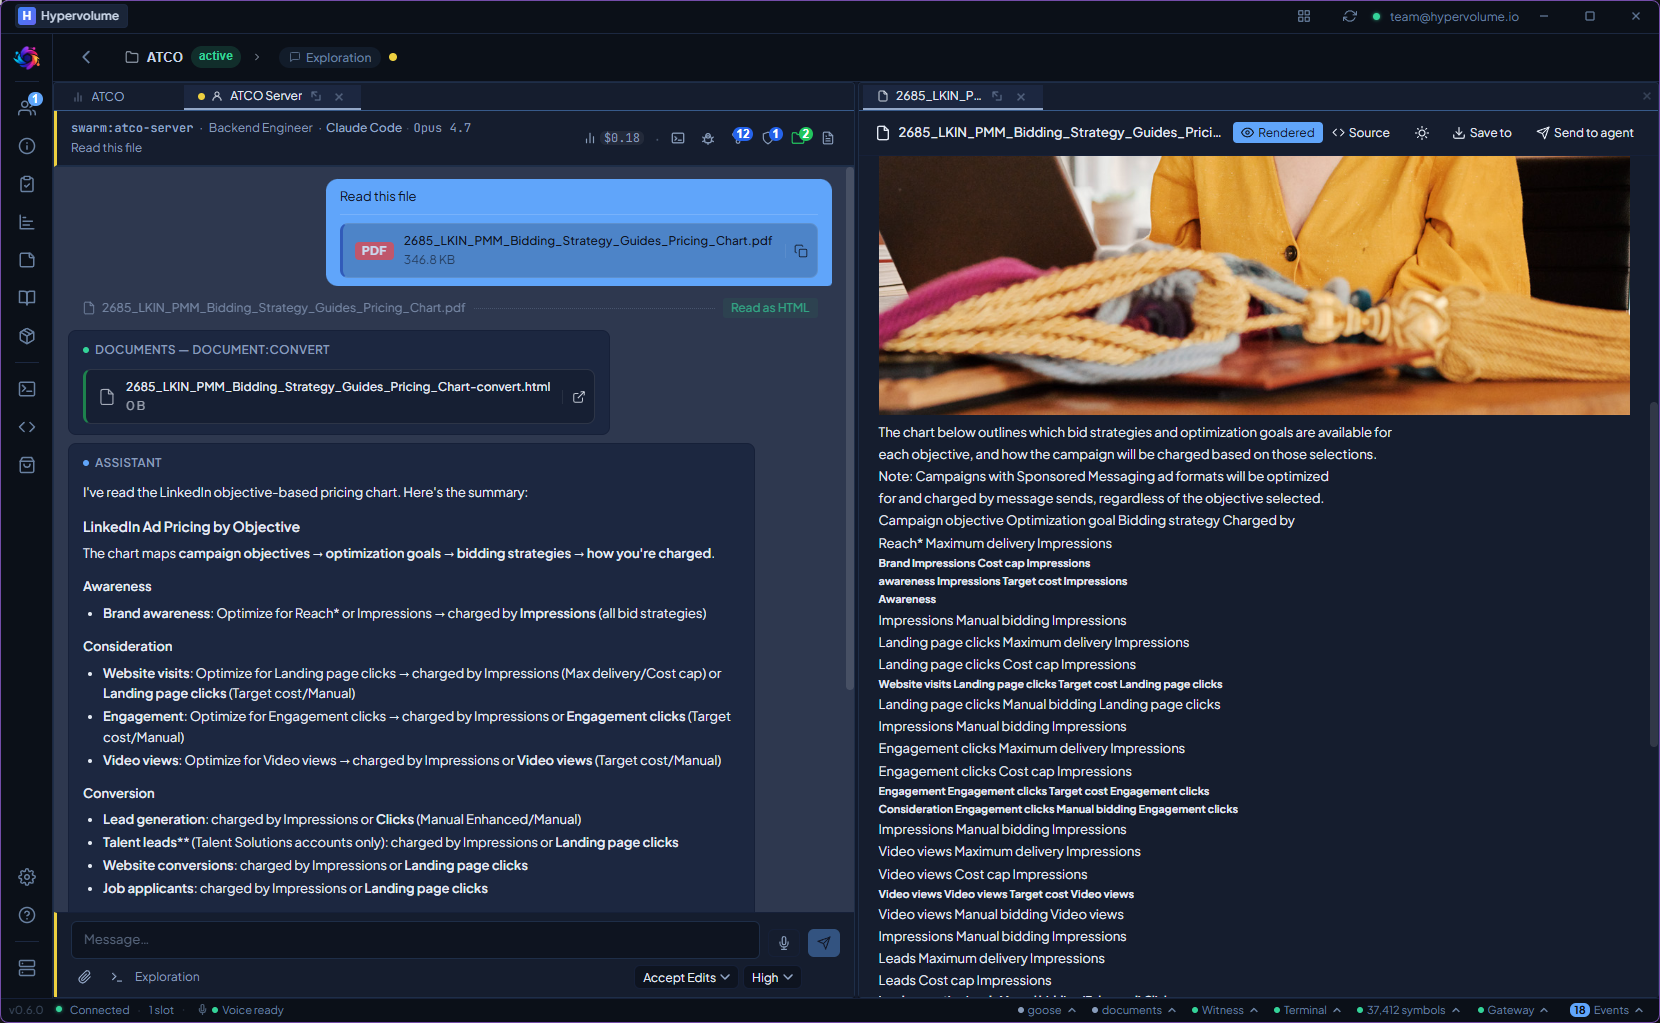
Task: Click the document preview photo image
Action: click(x=1254, y=285)
